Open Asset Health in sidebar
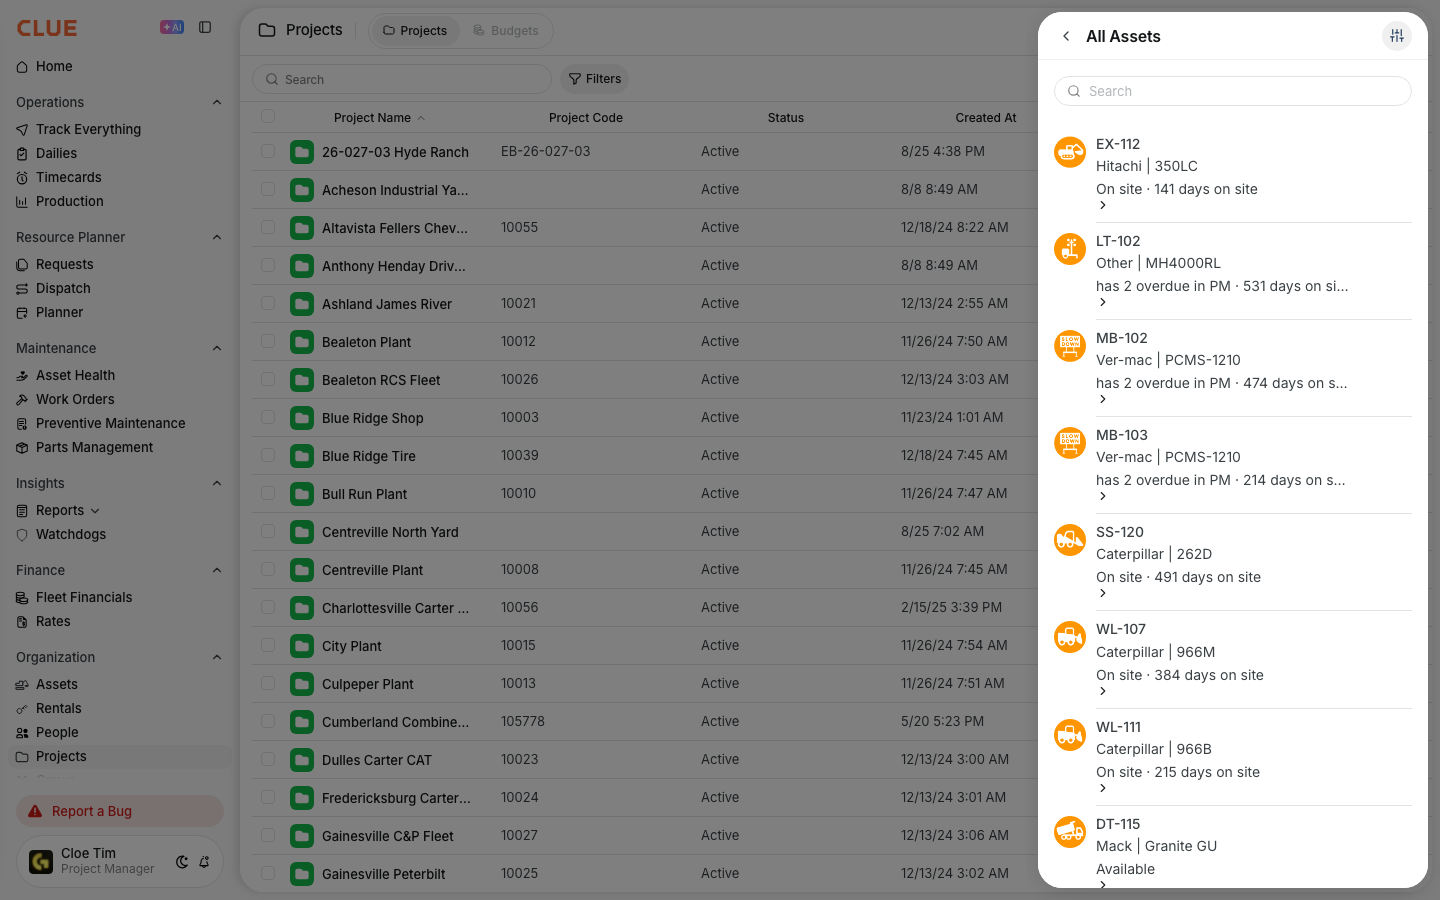The image size is (1440, 900). (75, 376)
